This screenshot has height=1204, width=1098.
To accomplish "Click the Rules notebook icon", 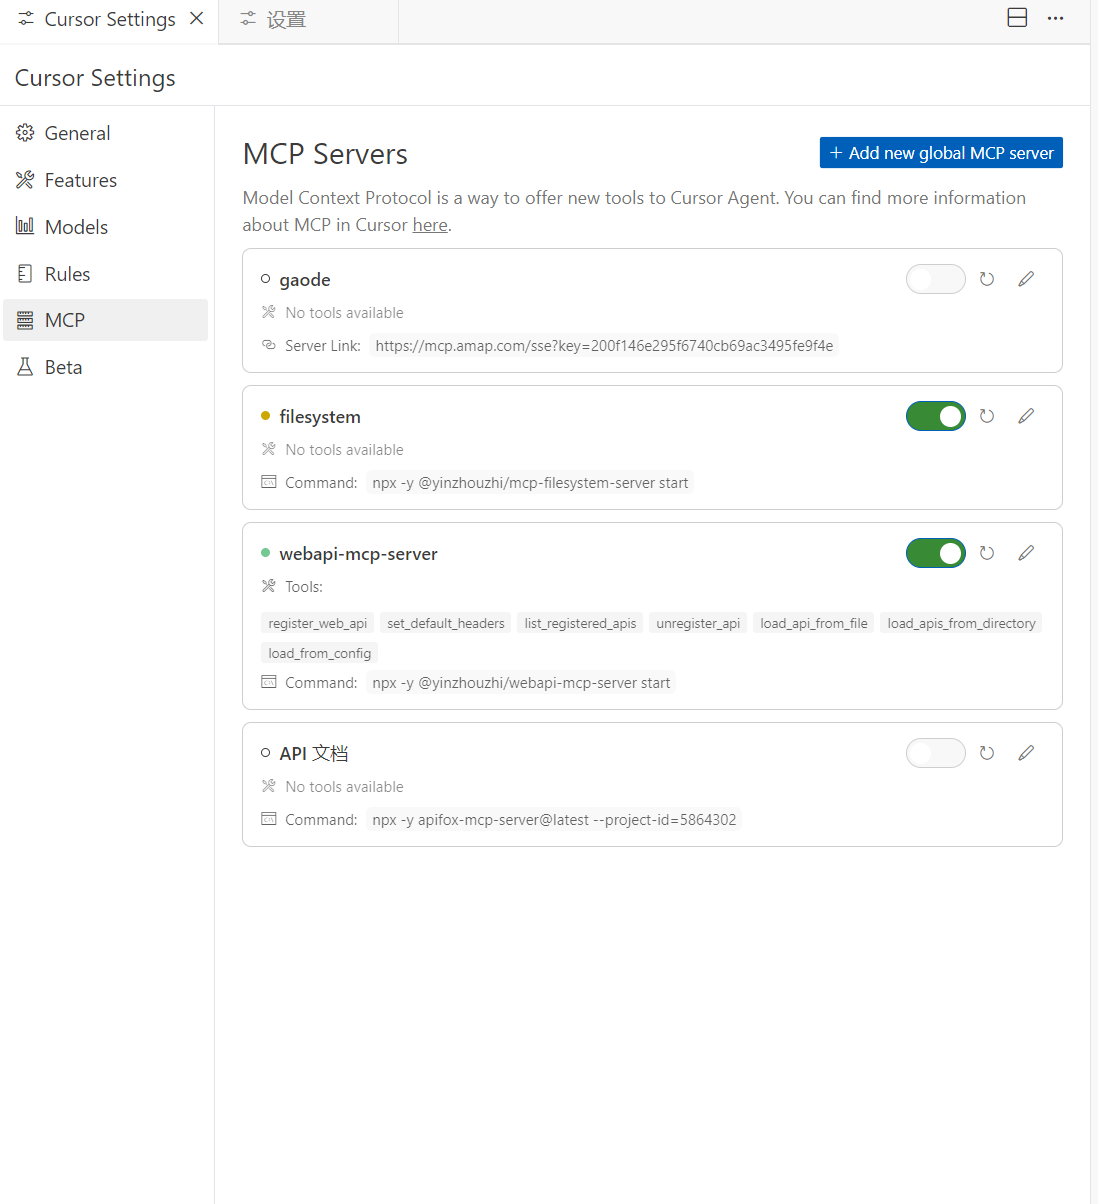I will click(x=25, y=273).
